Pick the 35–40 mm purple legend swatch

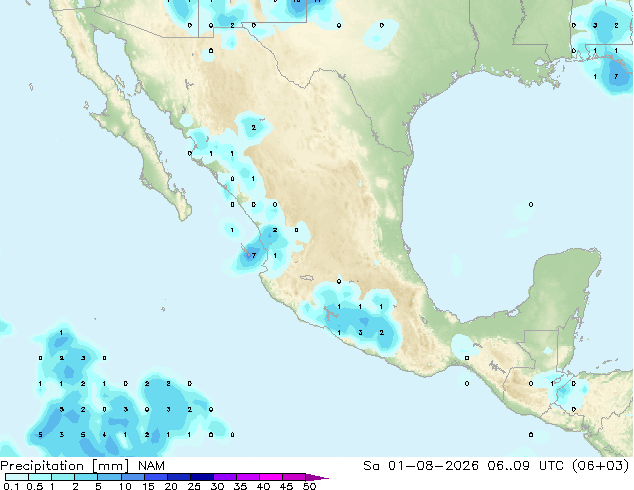click(247, 477)
